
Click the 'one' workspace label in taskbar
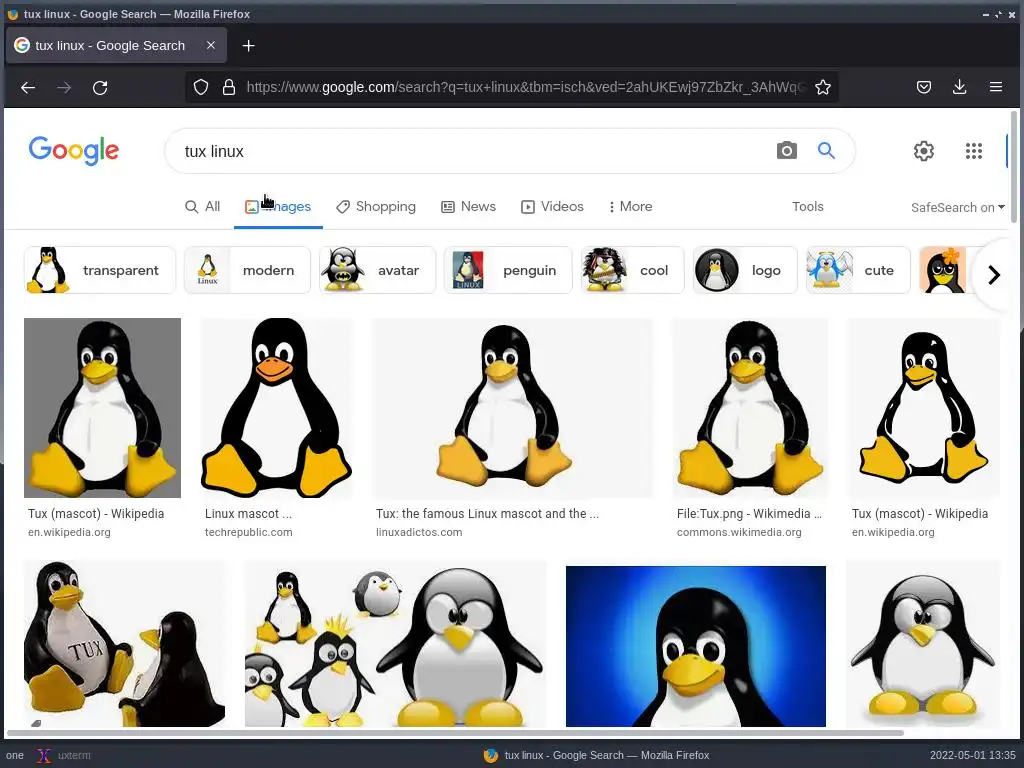tap(14, 756)
